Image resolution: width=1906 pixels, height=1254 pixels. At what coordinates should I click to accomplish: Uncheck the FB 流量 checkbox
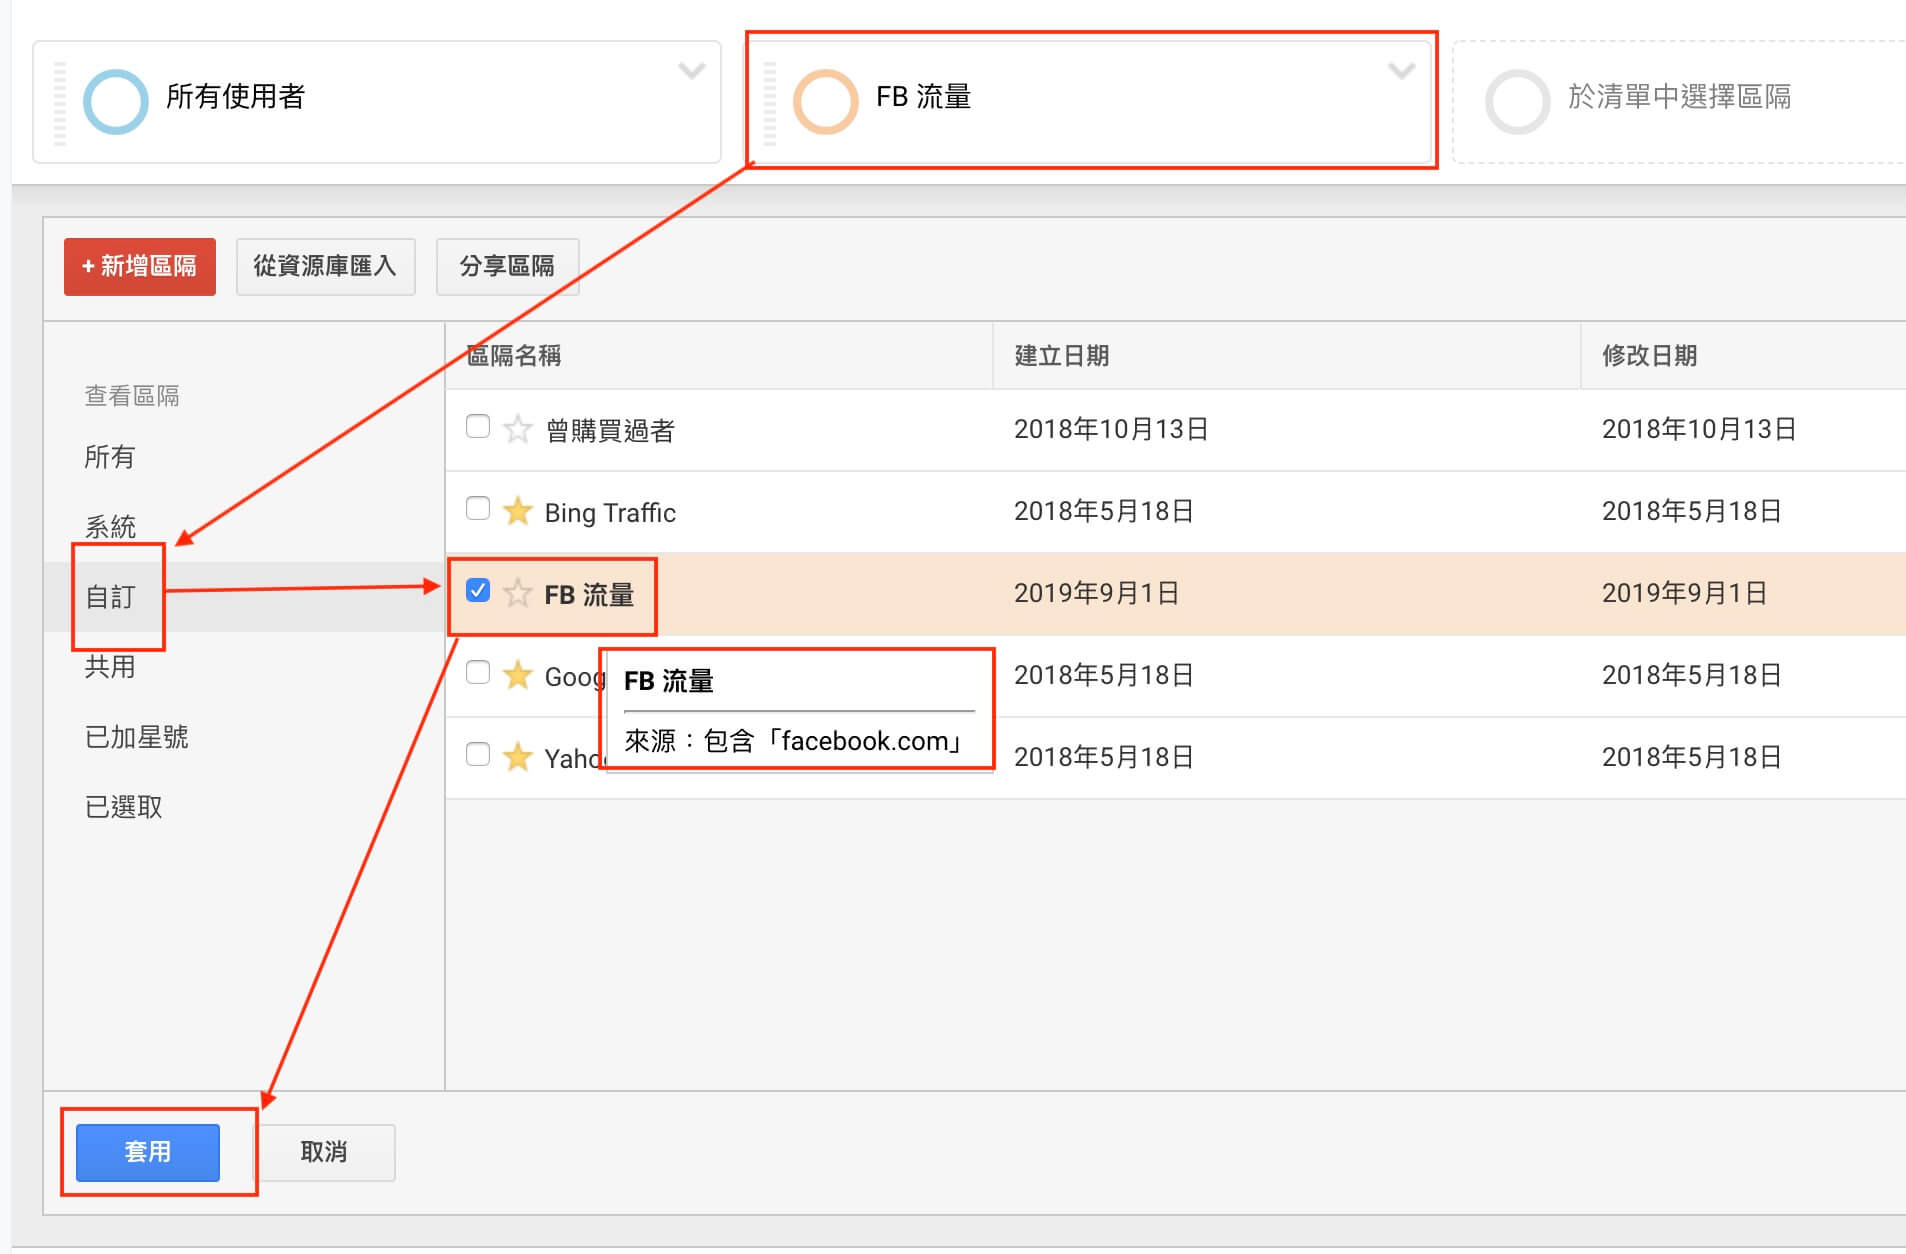click(478, 591)
